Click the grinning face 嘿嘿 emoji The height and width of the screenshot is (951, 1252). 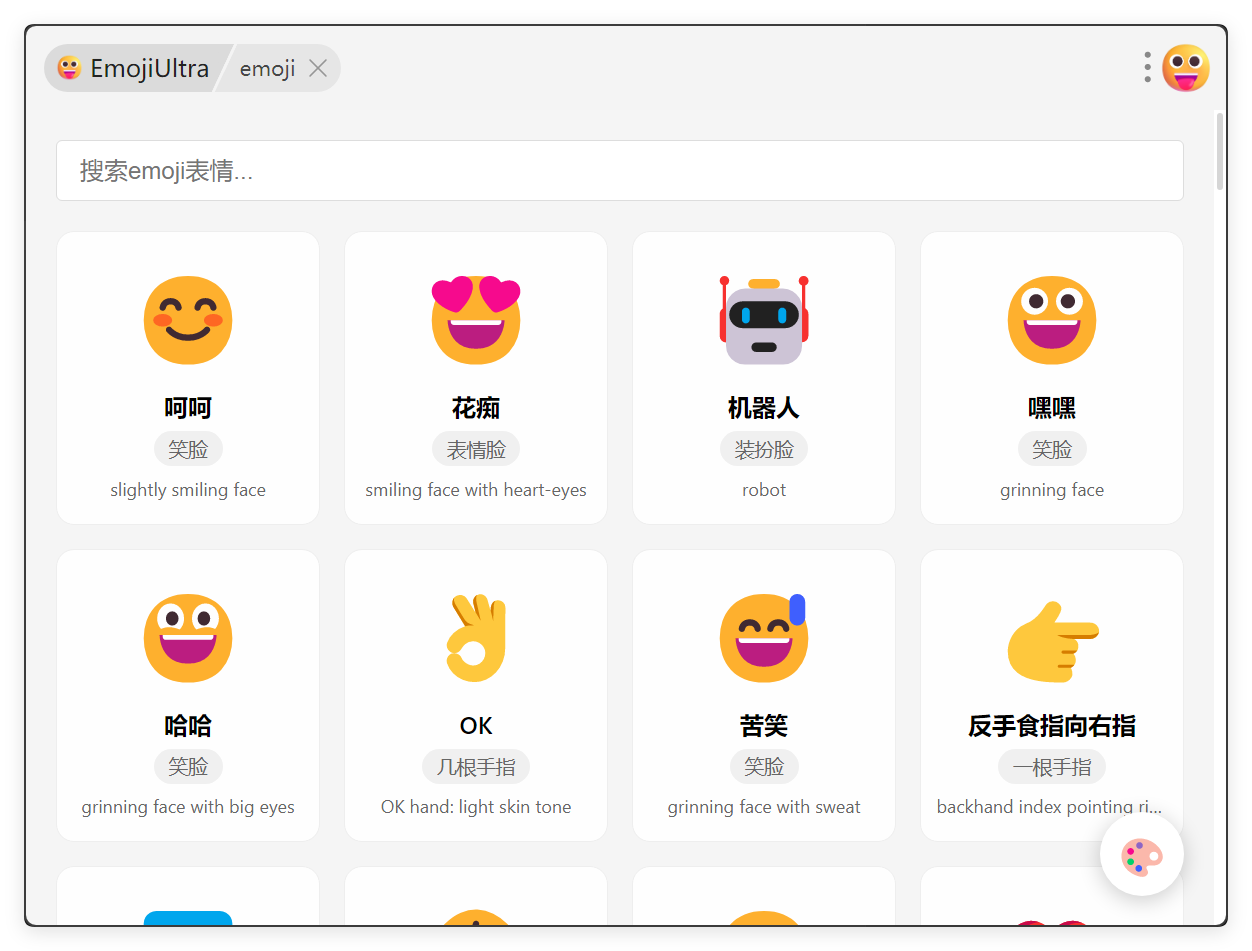(1052, 320)
